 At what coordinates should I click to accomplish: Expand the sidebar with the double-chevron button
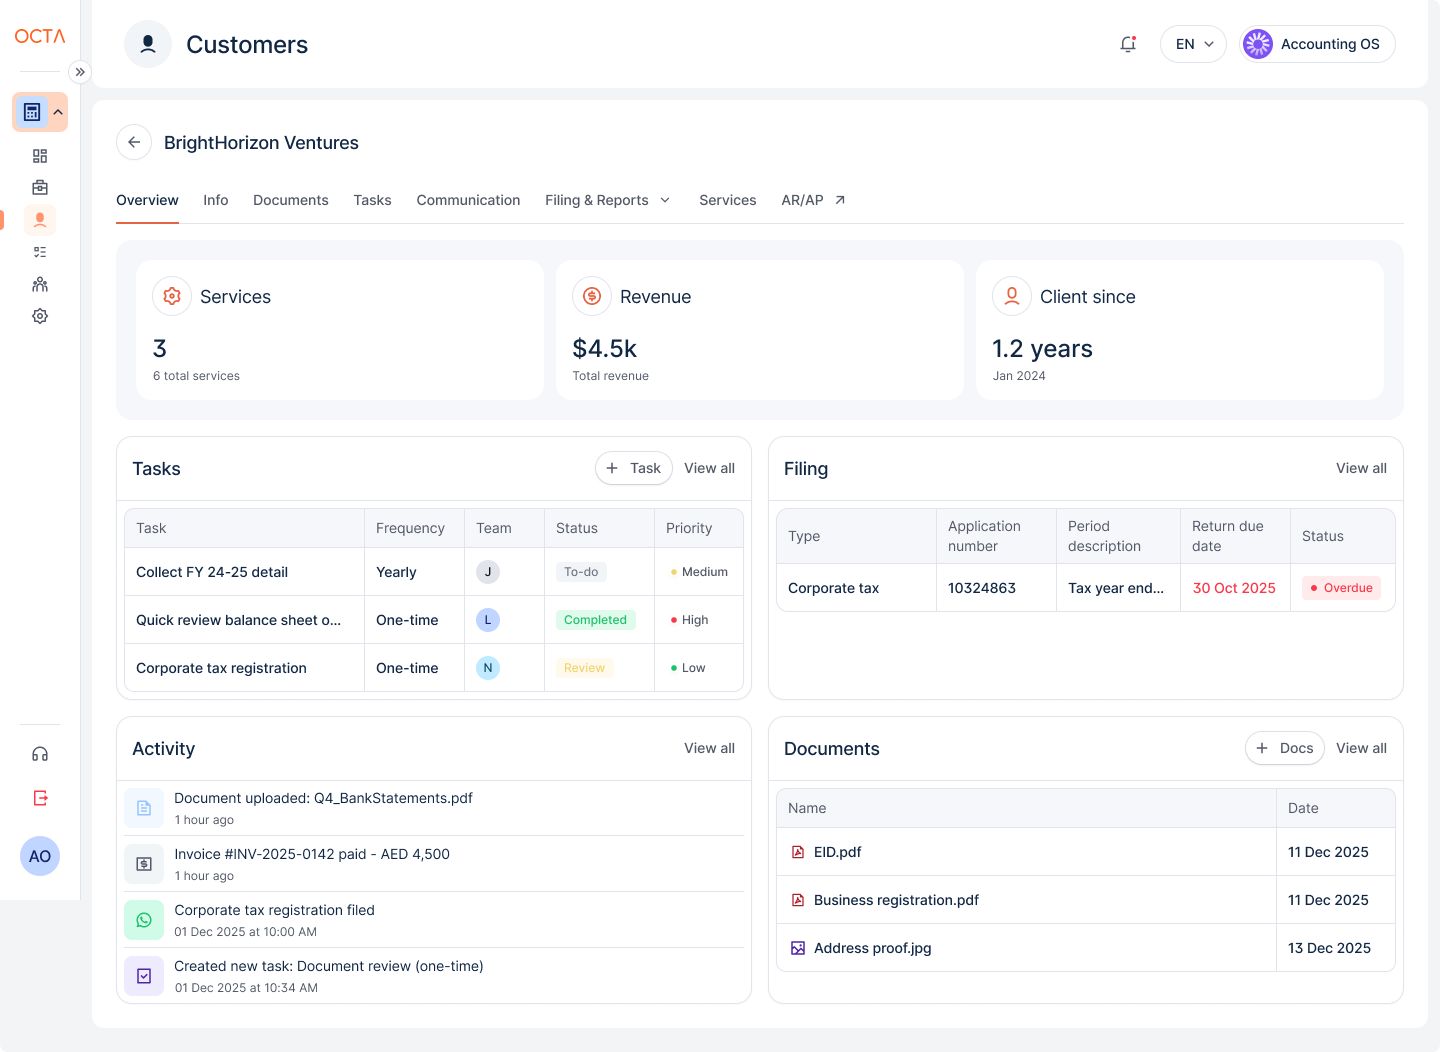(80, 72)
